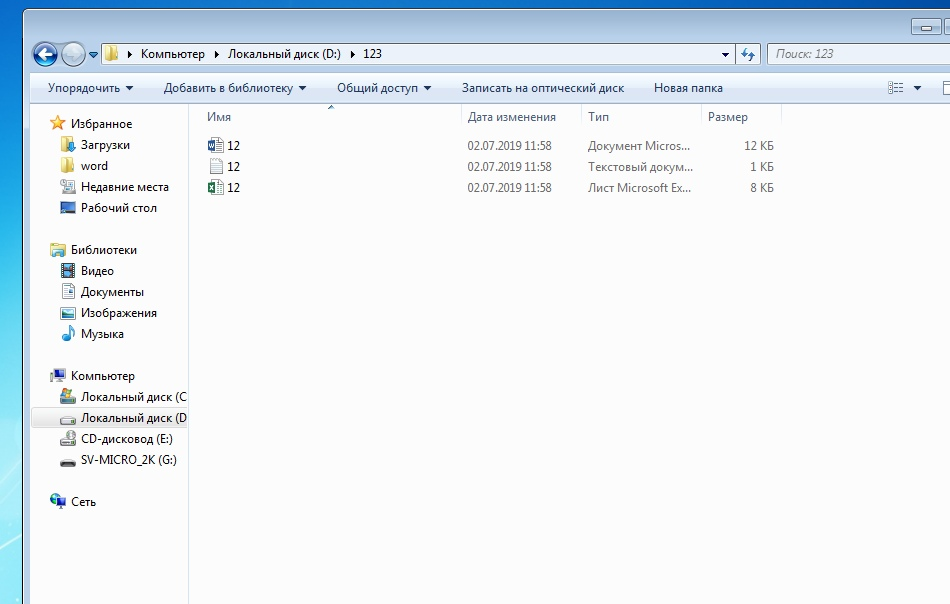This screenshot has width=950, height=604.
Task: Click Компьютер in the address breadcrumb
Action: (x=173, y=54)
